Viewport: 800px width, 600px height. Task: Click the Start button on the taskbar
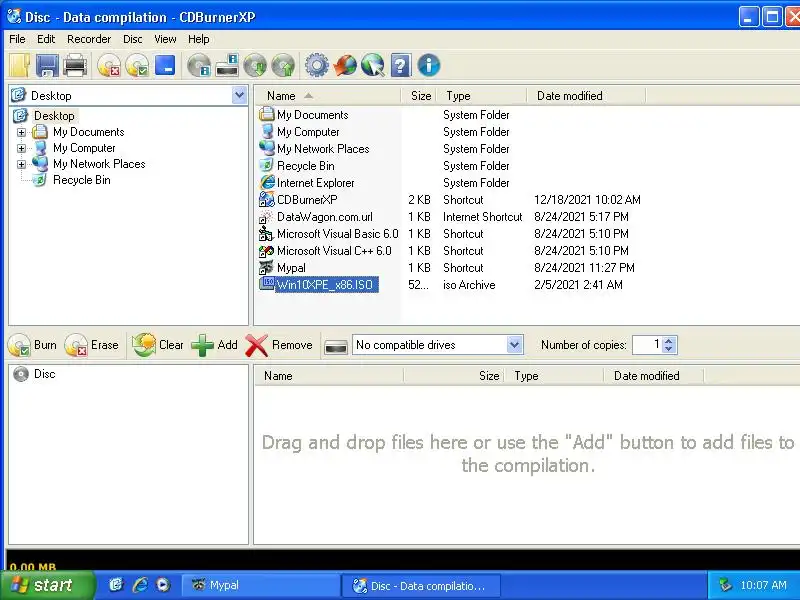47,585
